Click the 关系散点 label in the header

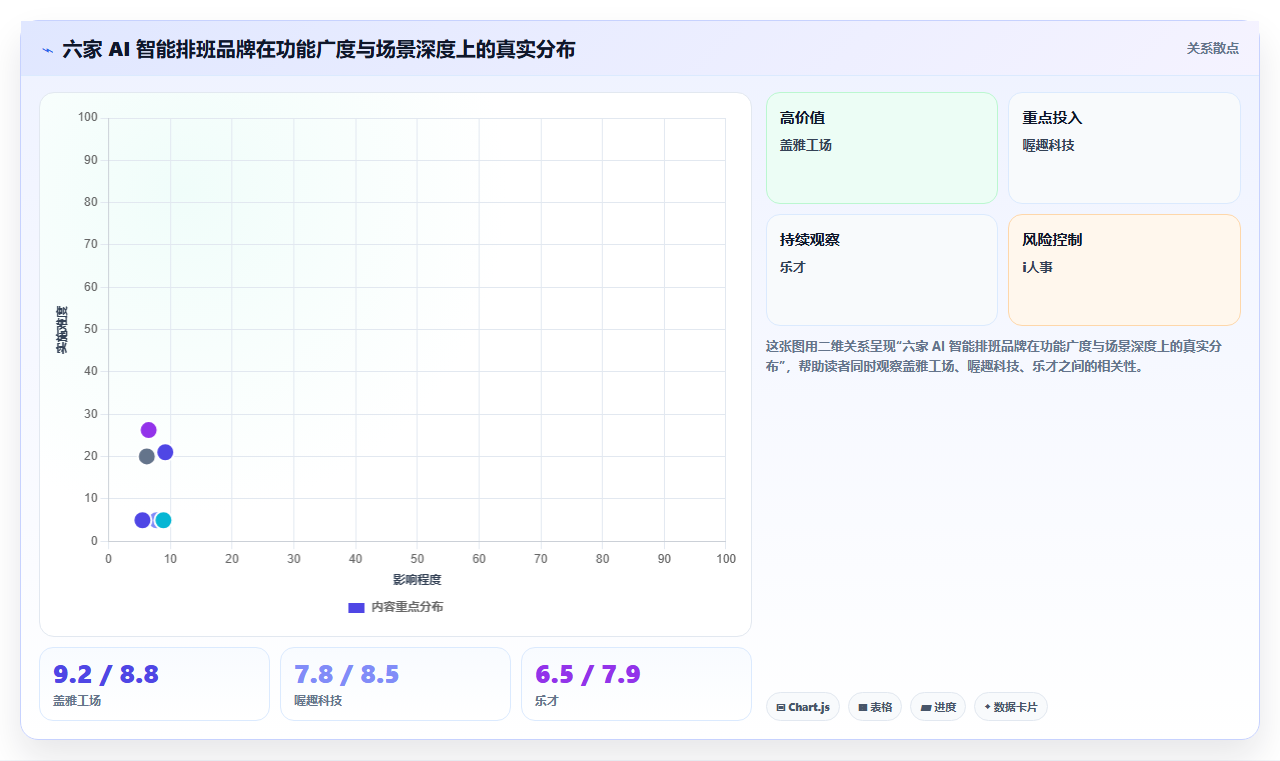1213,48
